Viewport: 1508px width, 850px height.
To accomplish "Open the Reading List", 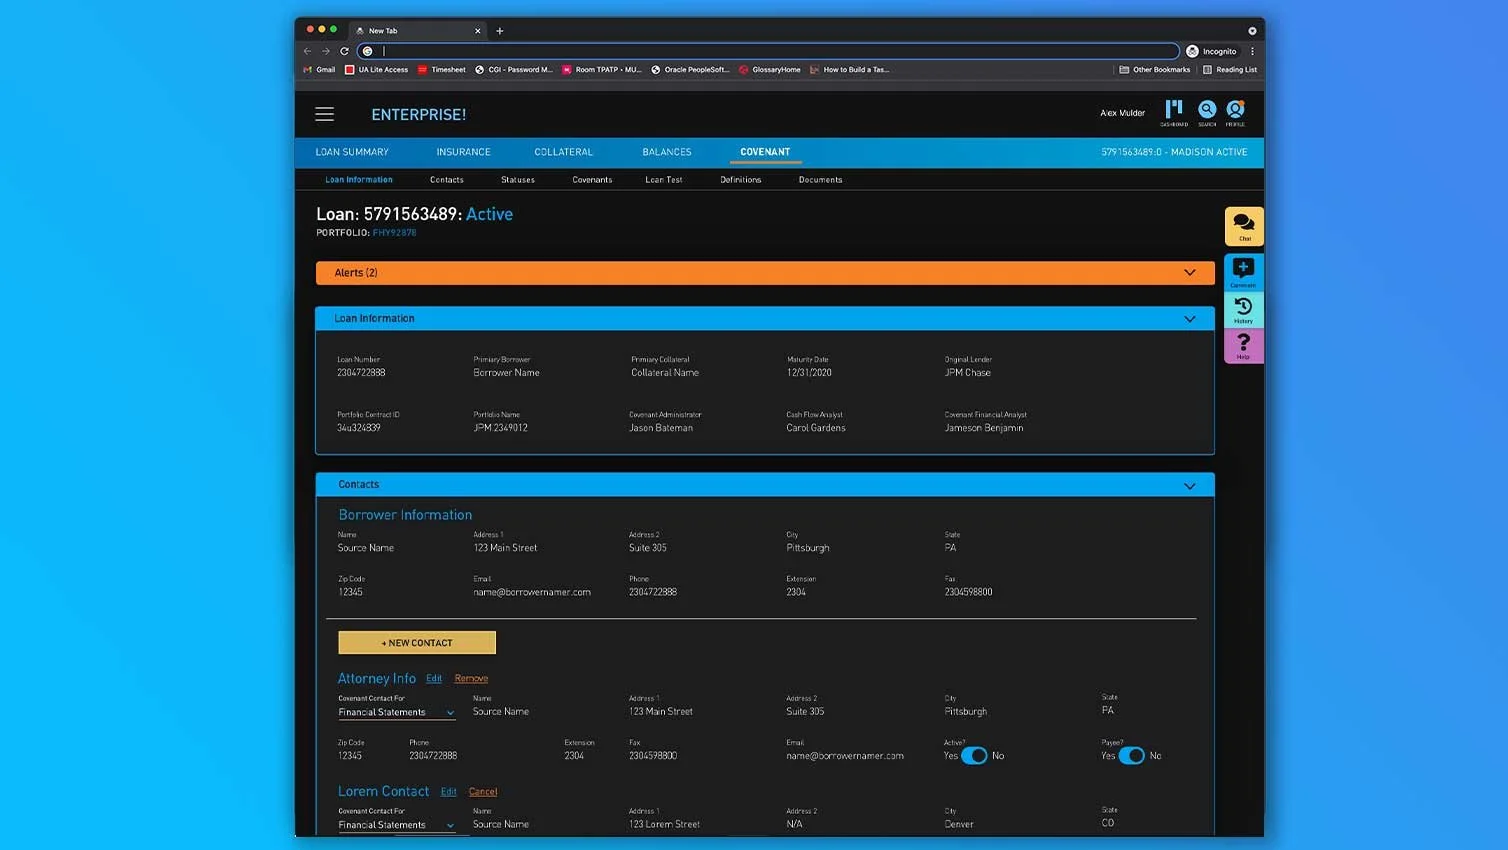I will (1230, 70).
